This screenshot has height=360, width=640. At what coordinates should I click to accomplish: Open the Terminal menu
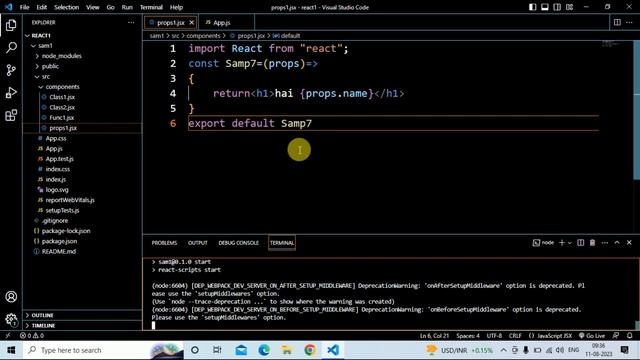click(151, 7)
